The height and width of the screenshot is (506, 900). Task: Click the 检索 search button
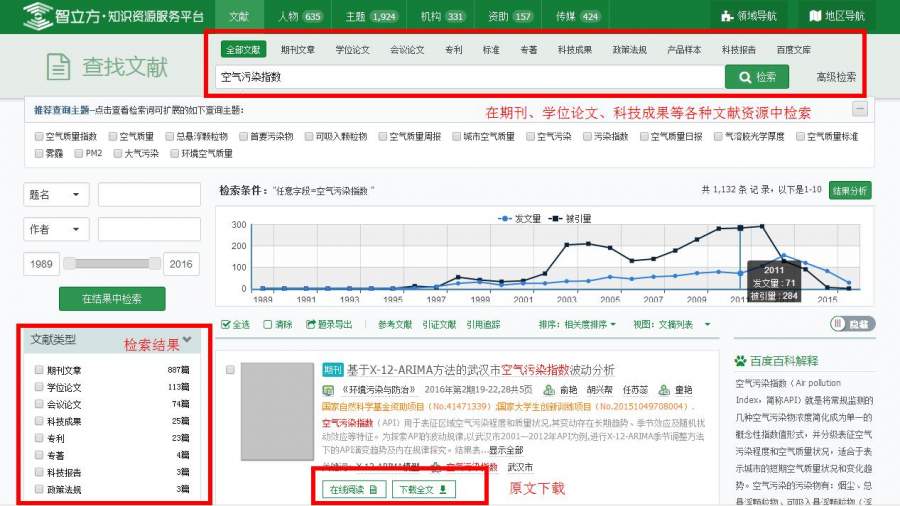(x=757, y=77)
